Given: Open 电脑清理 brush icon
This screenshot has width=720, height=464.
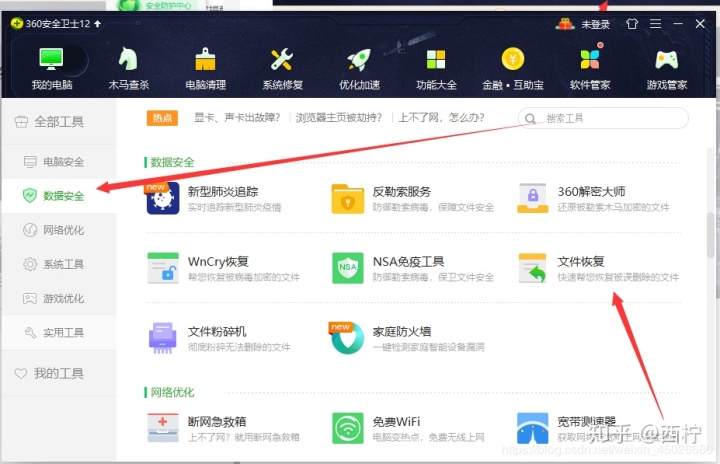Looking at the screenshot, I should 205,59.
